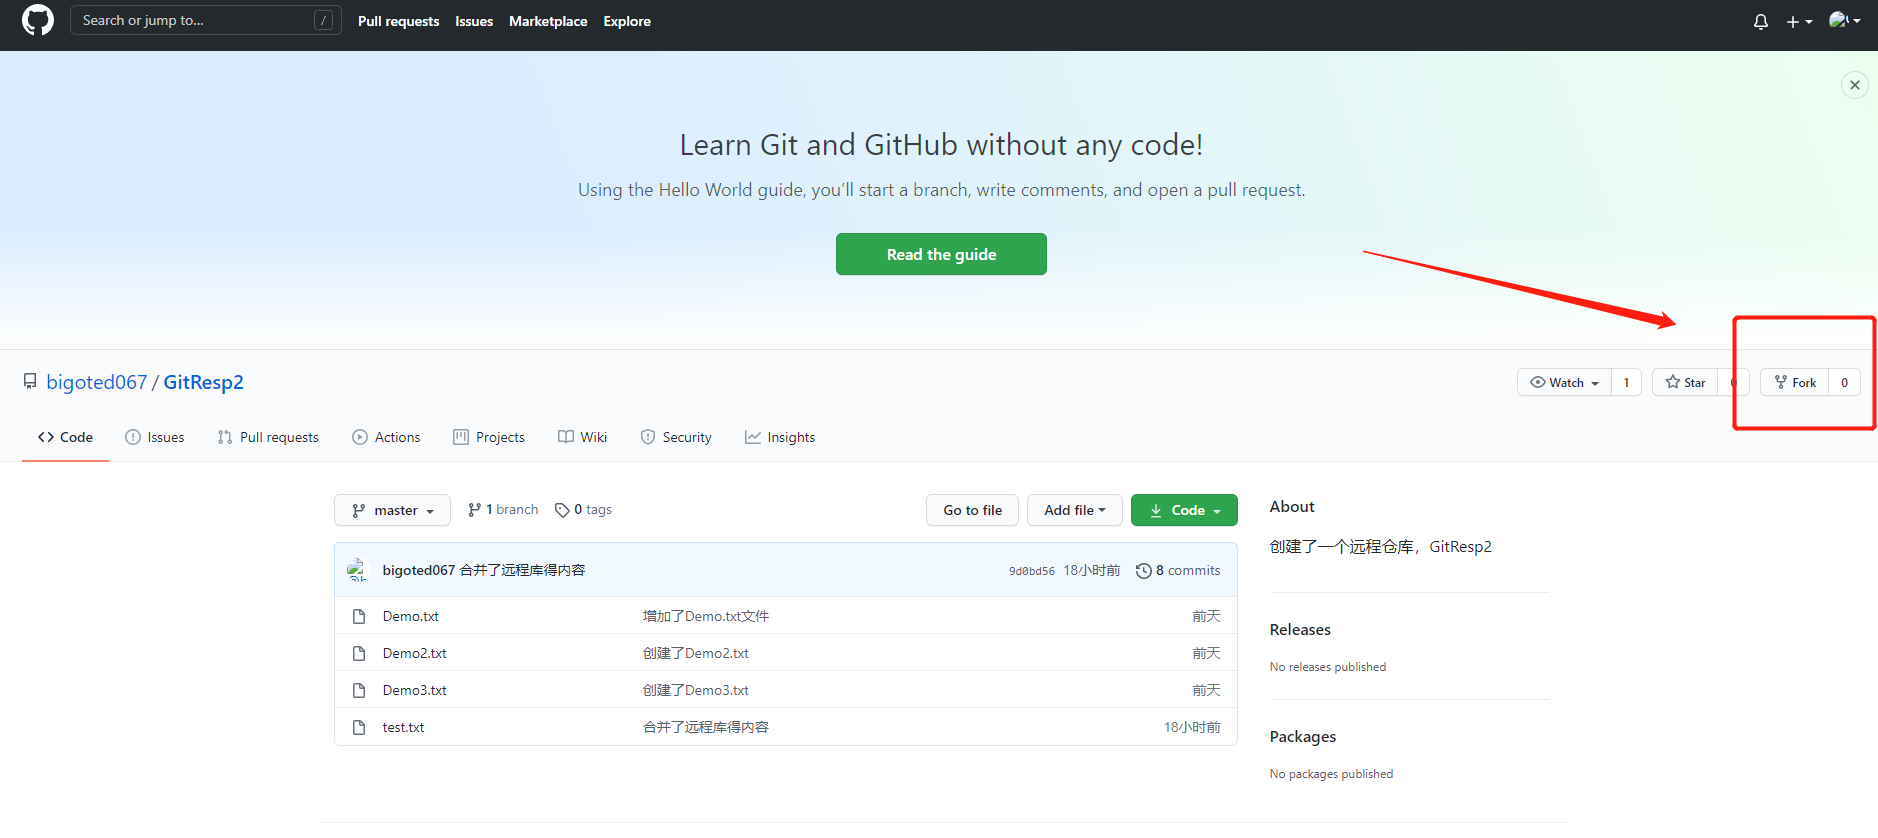
Task: Dismiss the Learn Git banner
Action: [x=1854, y=85]
